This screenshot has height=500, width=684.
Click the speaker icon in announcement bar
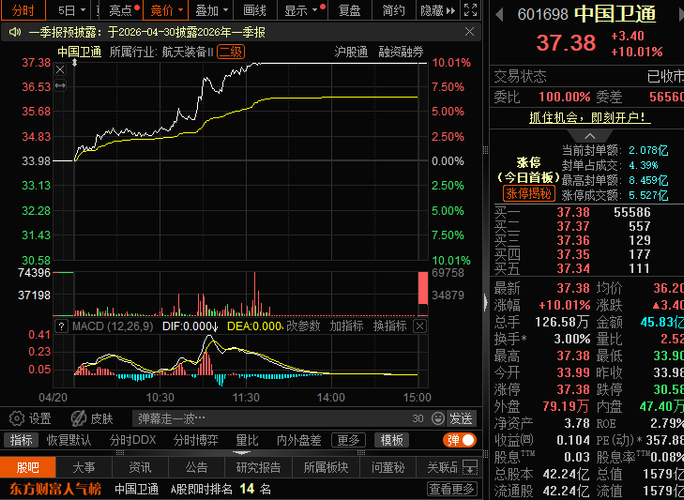coord(15,32)
